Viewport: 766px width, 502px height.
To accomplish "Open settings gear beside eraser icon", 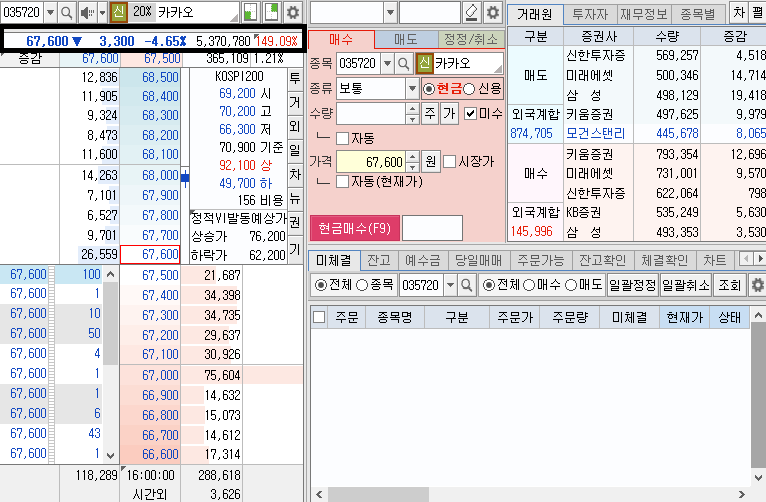I will coord(493,12).
